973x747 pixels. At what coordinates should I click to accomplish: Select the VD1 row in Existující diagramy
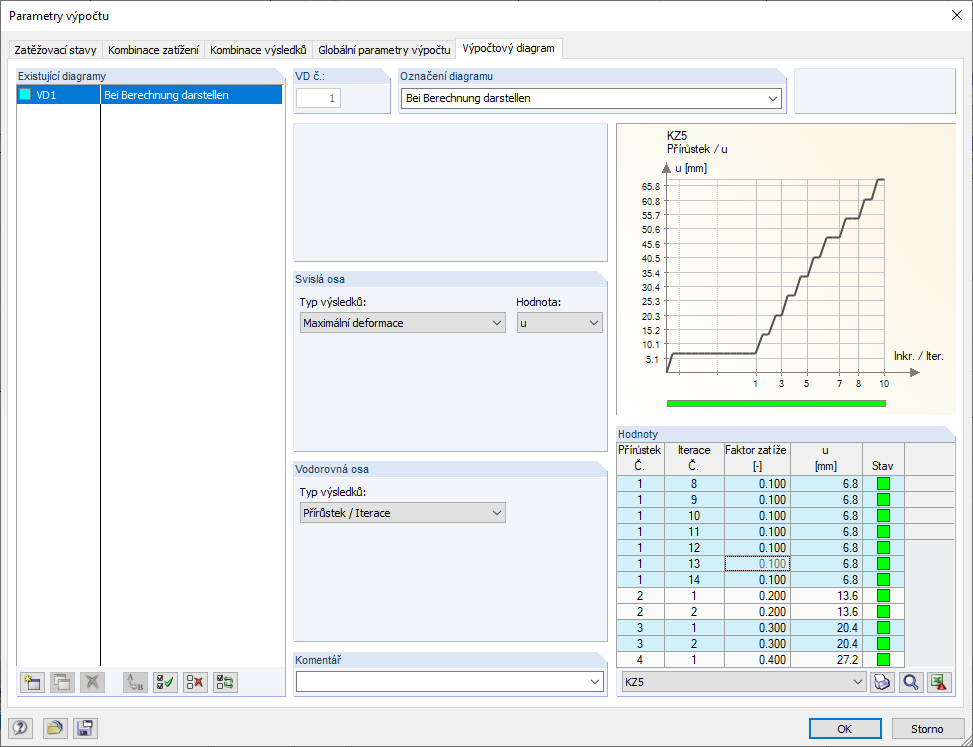point(149,95)
